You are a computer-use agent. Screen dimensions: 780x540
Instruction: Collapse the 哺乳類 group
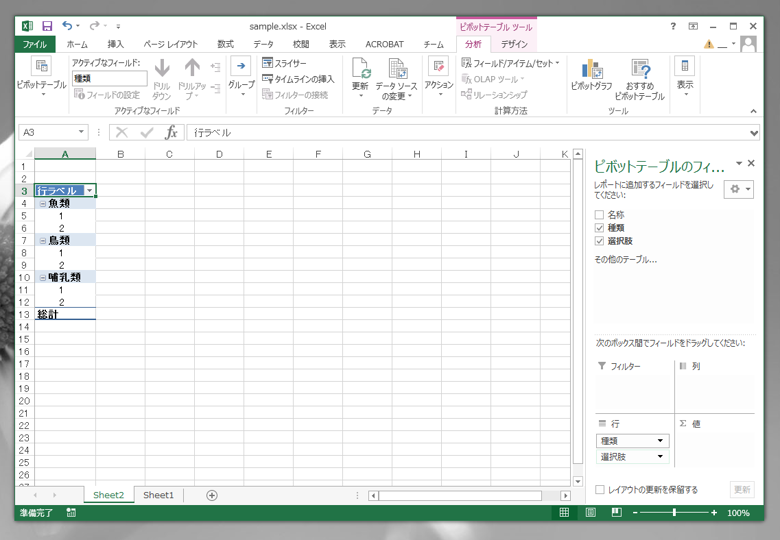point(43,277)
